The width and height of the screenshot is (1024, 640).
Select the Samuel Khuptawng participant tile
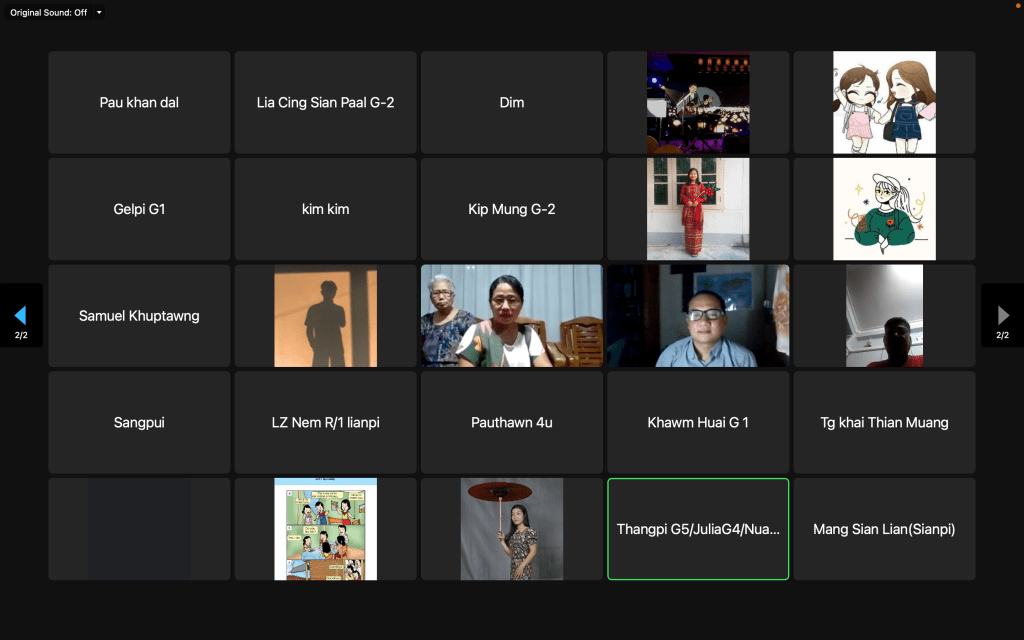click(x=139, y=316)
